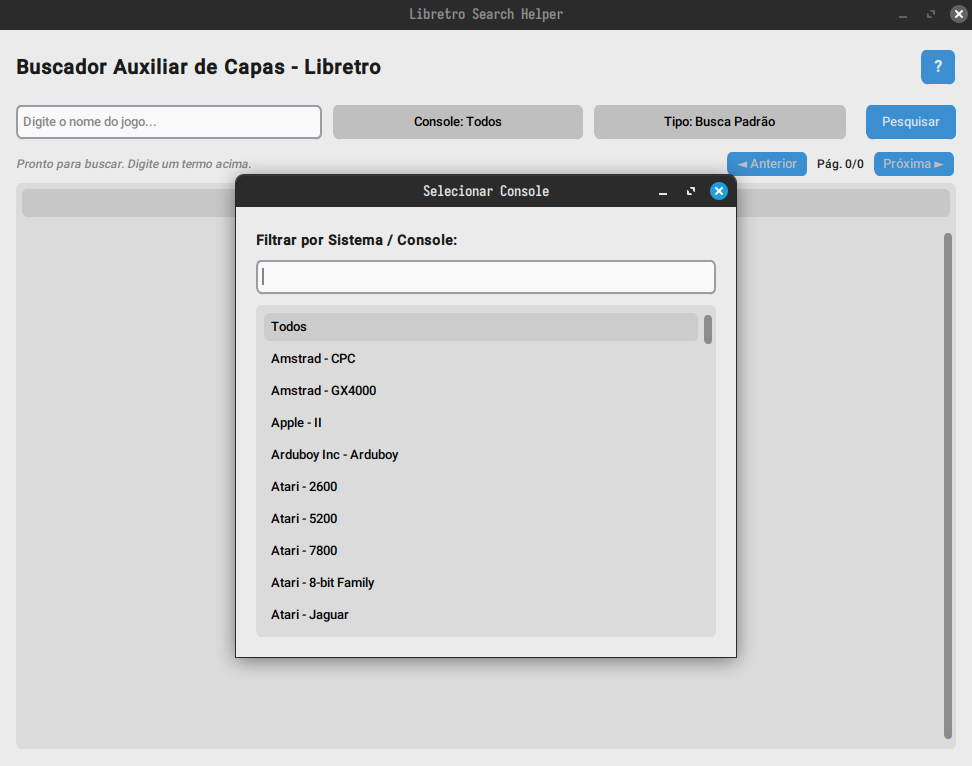Select Atari - 7800 in list

click(481, 551)
